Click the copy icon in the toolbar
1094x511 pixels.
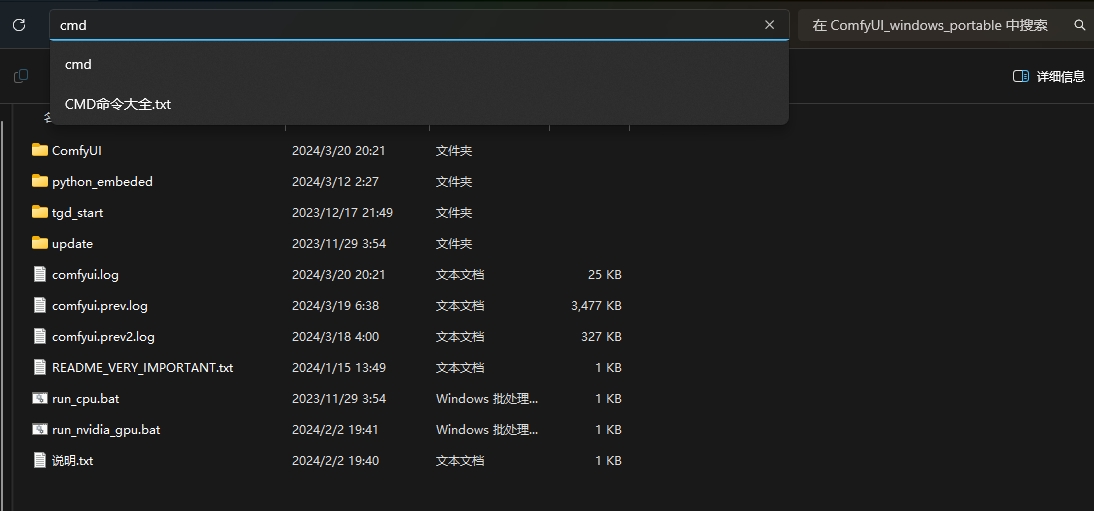click(21, 76)
